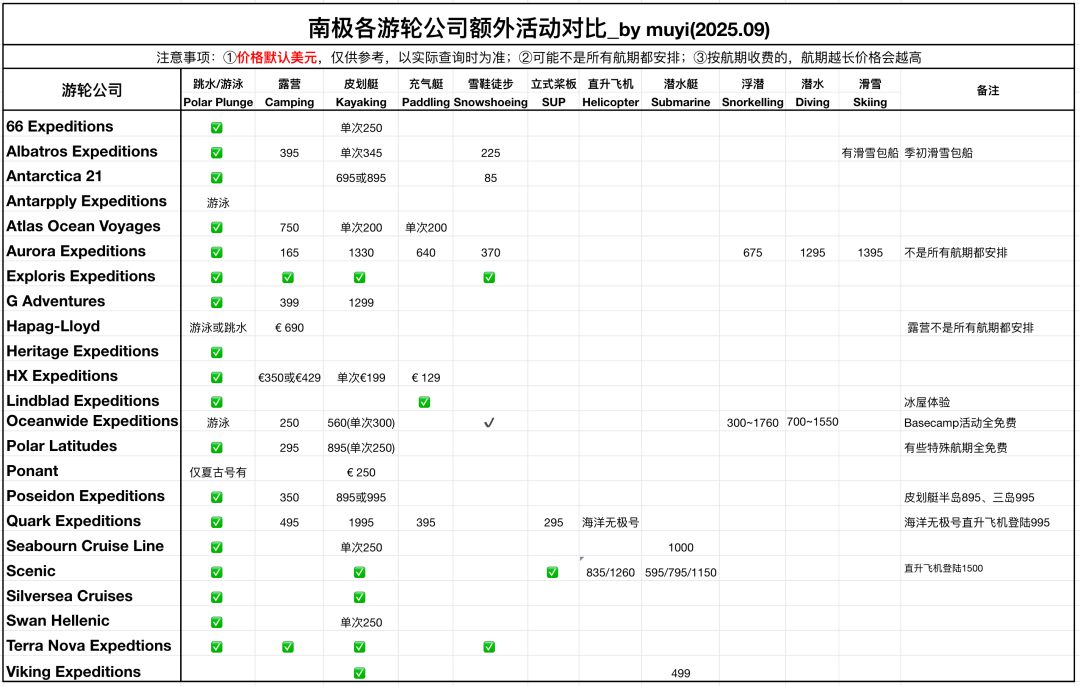The height and width of the screenshot is (686, 1080).
Task: Click the Polar Plunge checkmark in Scenic row
Action: tap(216, 572)
